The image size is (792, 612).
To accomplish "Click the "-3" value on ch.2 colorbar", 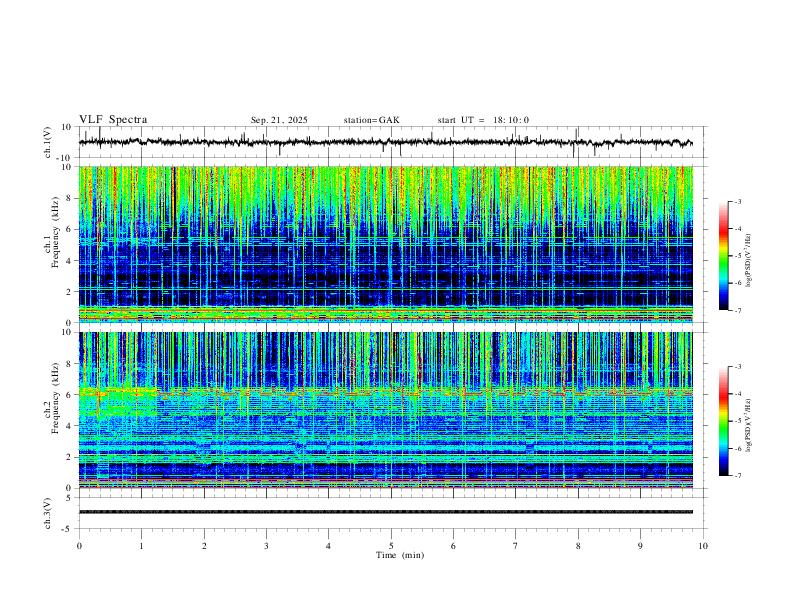I will (737, 367).
